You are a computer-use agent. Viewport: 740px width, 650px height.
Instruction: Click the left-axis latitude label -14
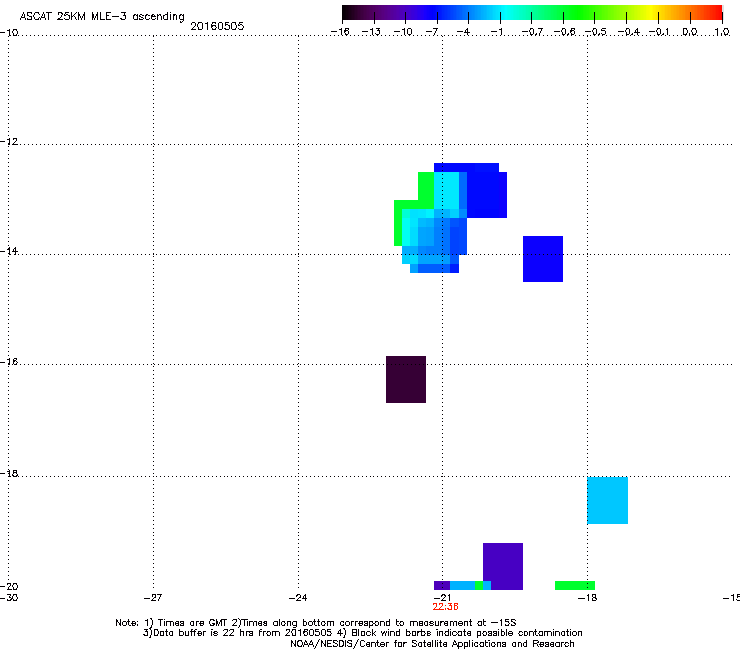[9, 251]
